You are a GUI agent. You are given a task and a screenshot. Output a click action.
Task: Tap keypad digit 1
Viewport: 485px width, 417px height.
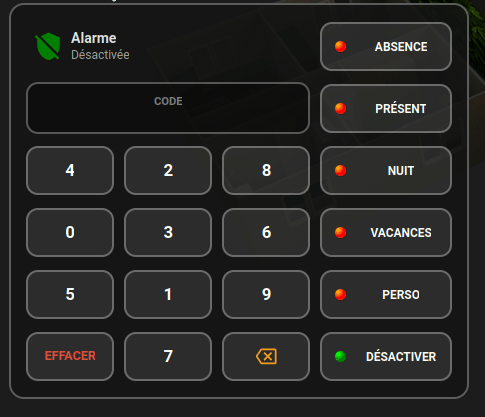(168, 294)
